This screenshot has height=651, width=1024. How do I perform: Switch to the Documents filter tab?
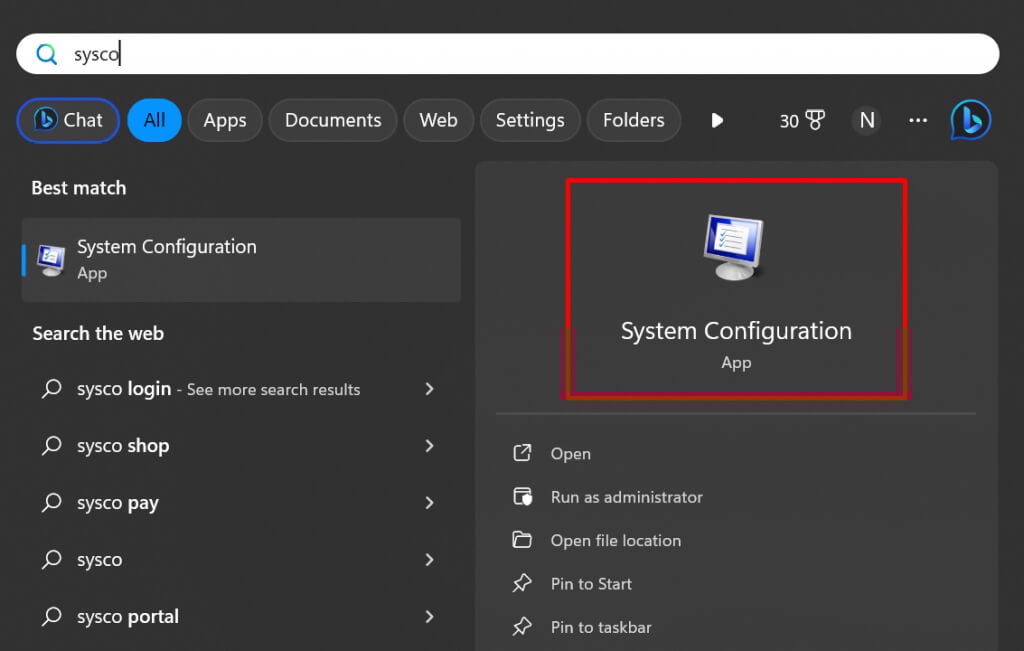(333, 120)
